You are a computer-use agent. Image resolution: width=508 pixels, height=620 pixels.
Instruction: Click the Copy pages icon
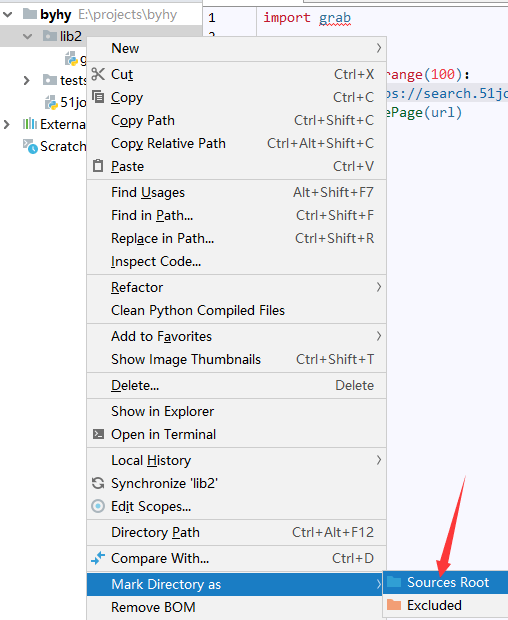click(x=98, y=97)
